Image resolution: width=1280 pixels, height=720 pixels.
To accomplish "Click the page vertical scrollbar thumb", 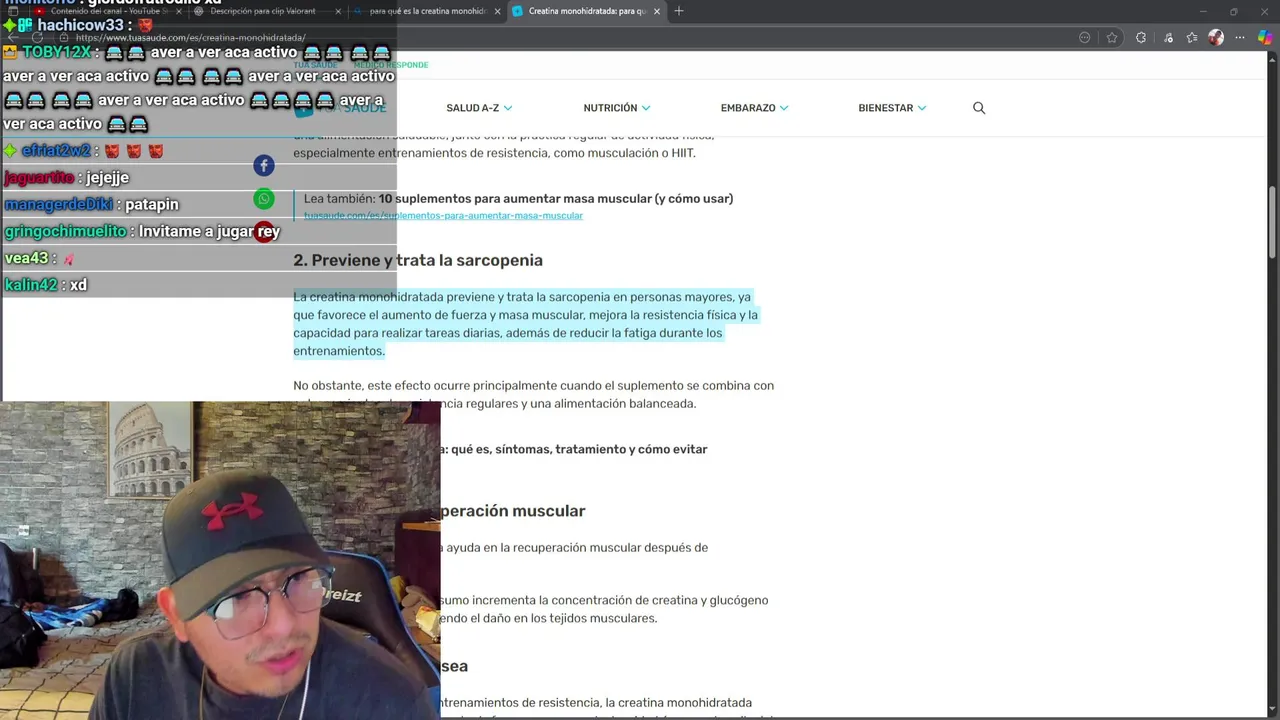I will 1272,222.
